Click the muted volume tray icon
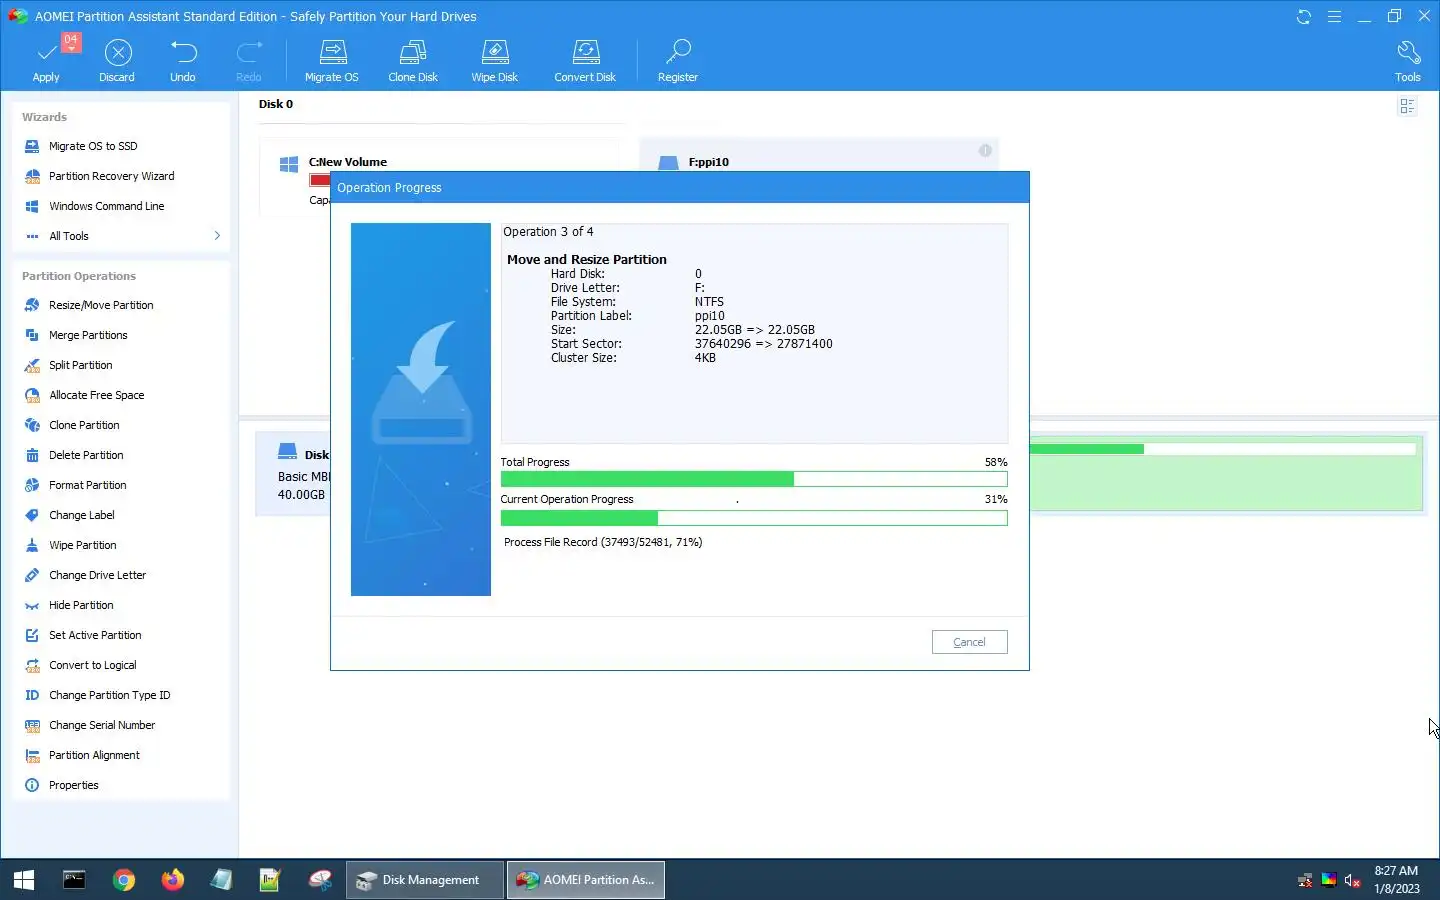Image resolution: width=1440 pixels, height=900 pixels. coord(1352,881)
